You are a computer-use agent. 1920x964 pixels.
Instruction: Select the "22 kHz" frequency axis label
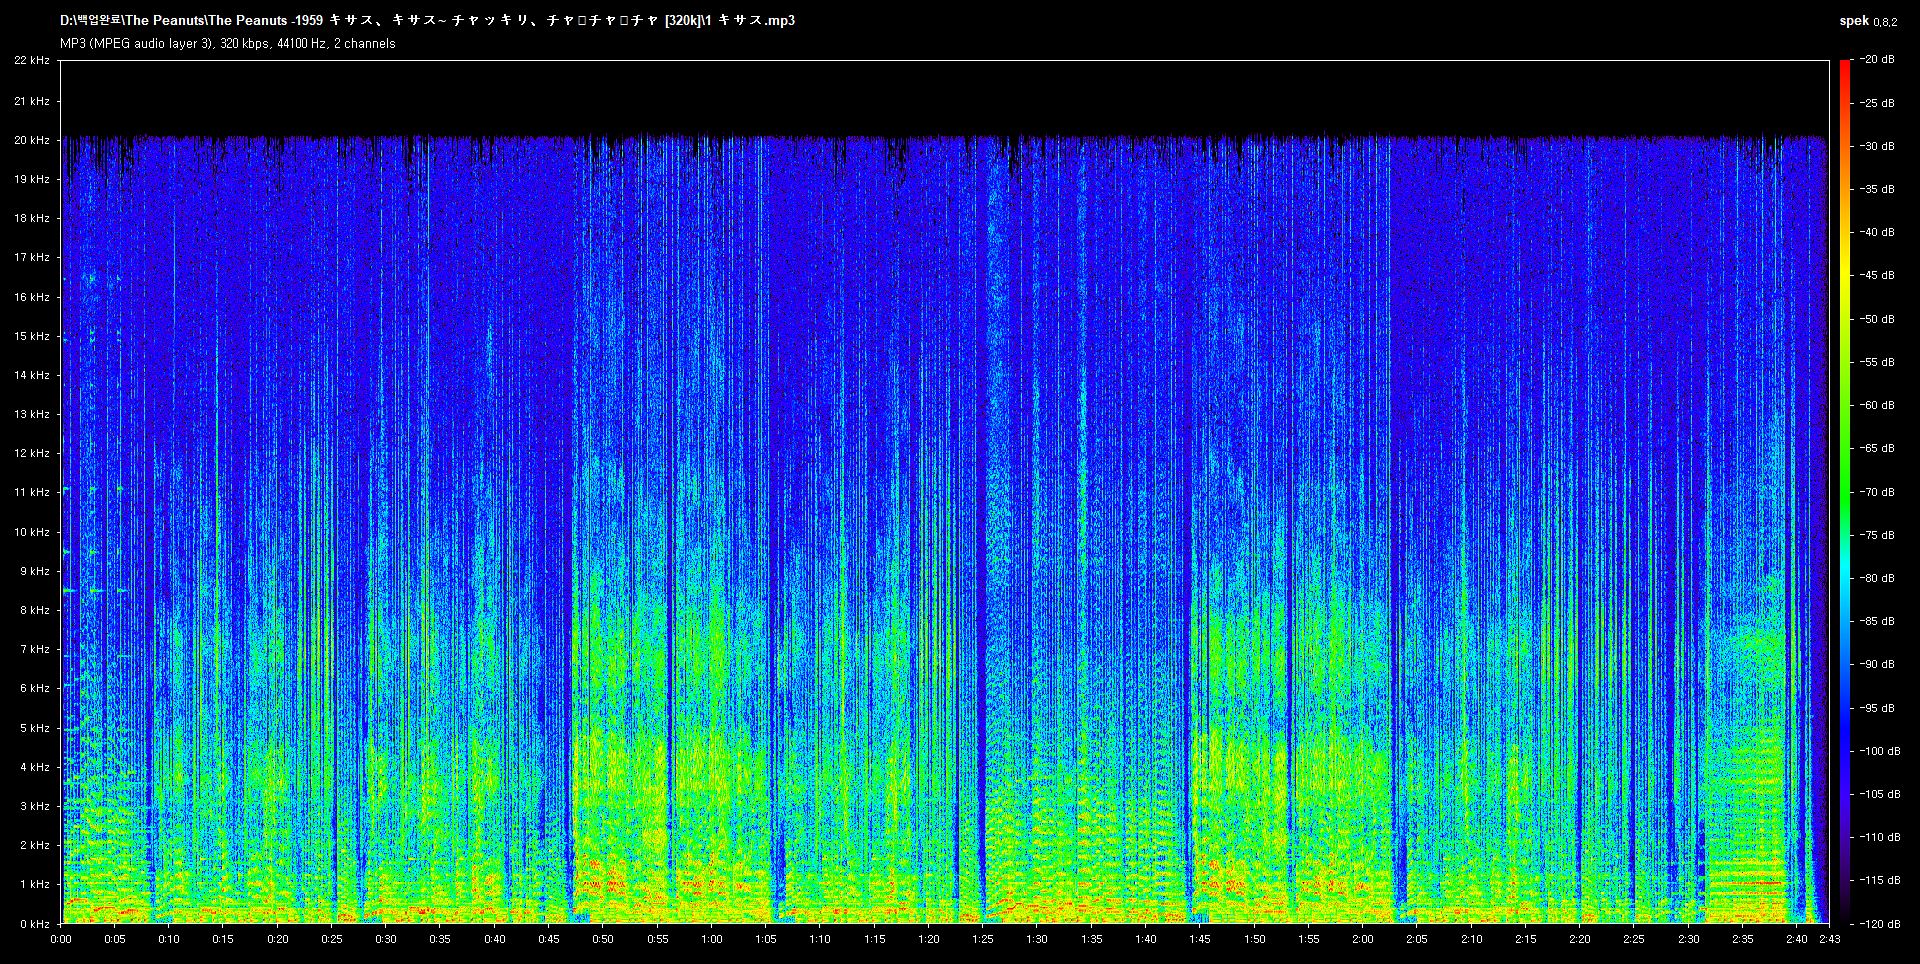click(x=32, y=61)
